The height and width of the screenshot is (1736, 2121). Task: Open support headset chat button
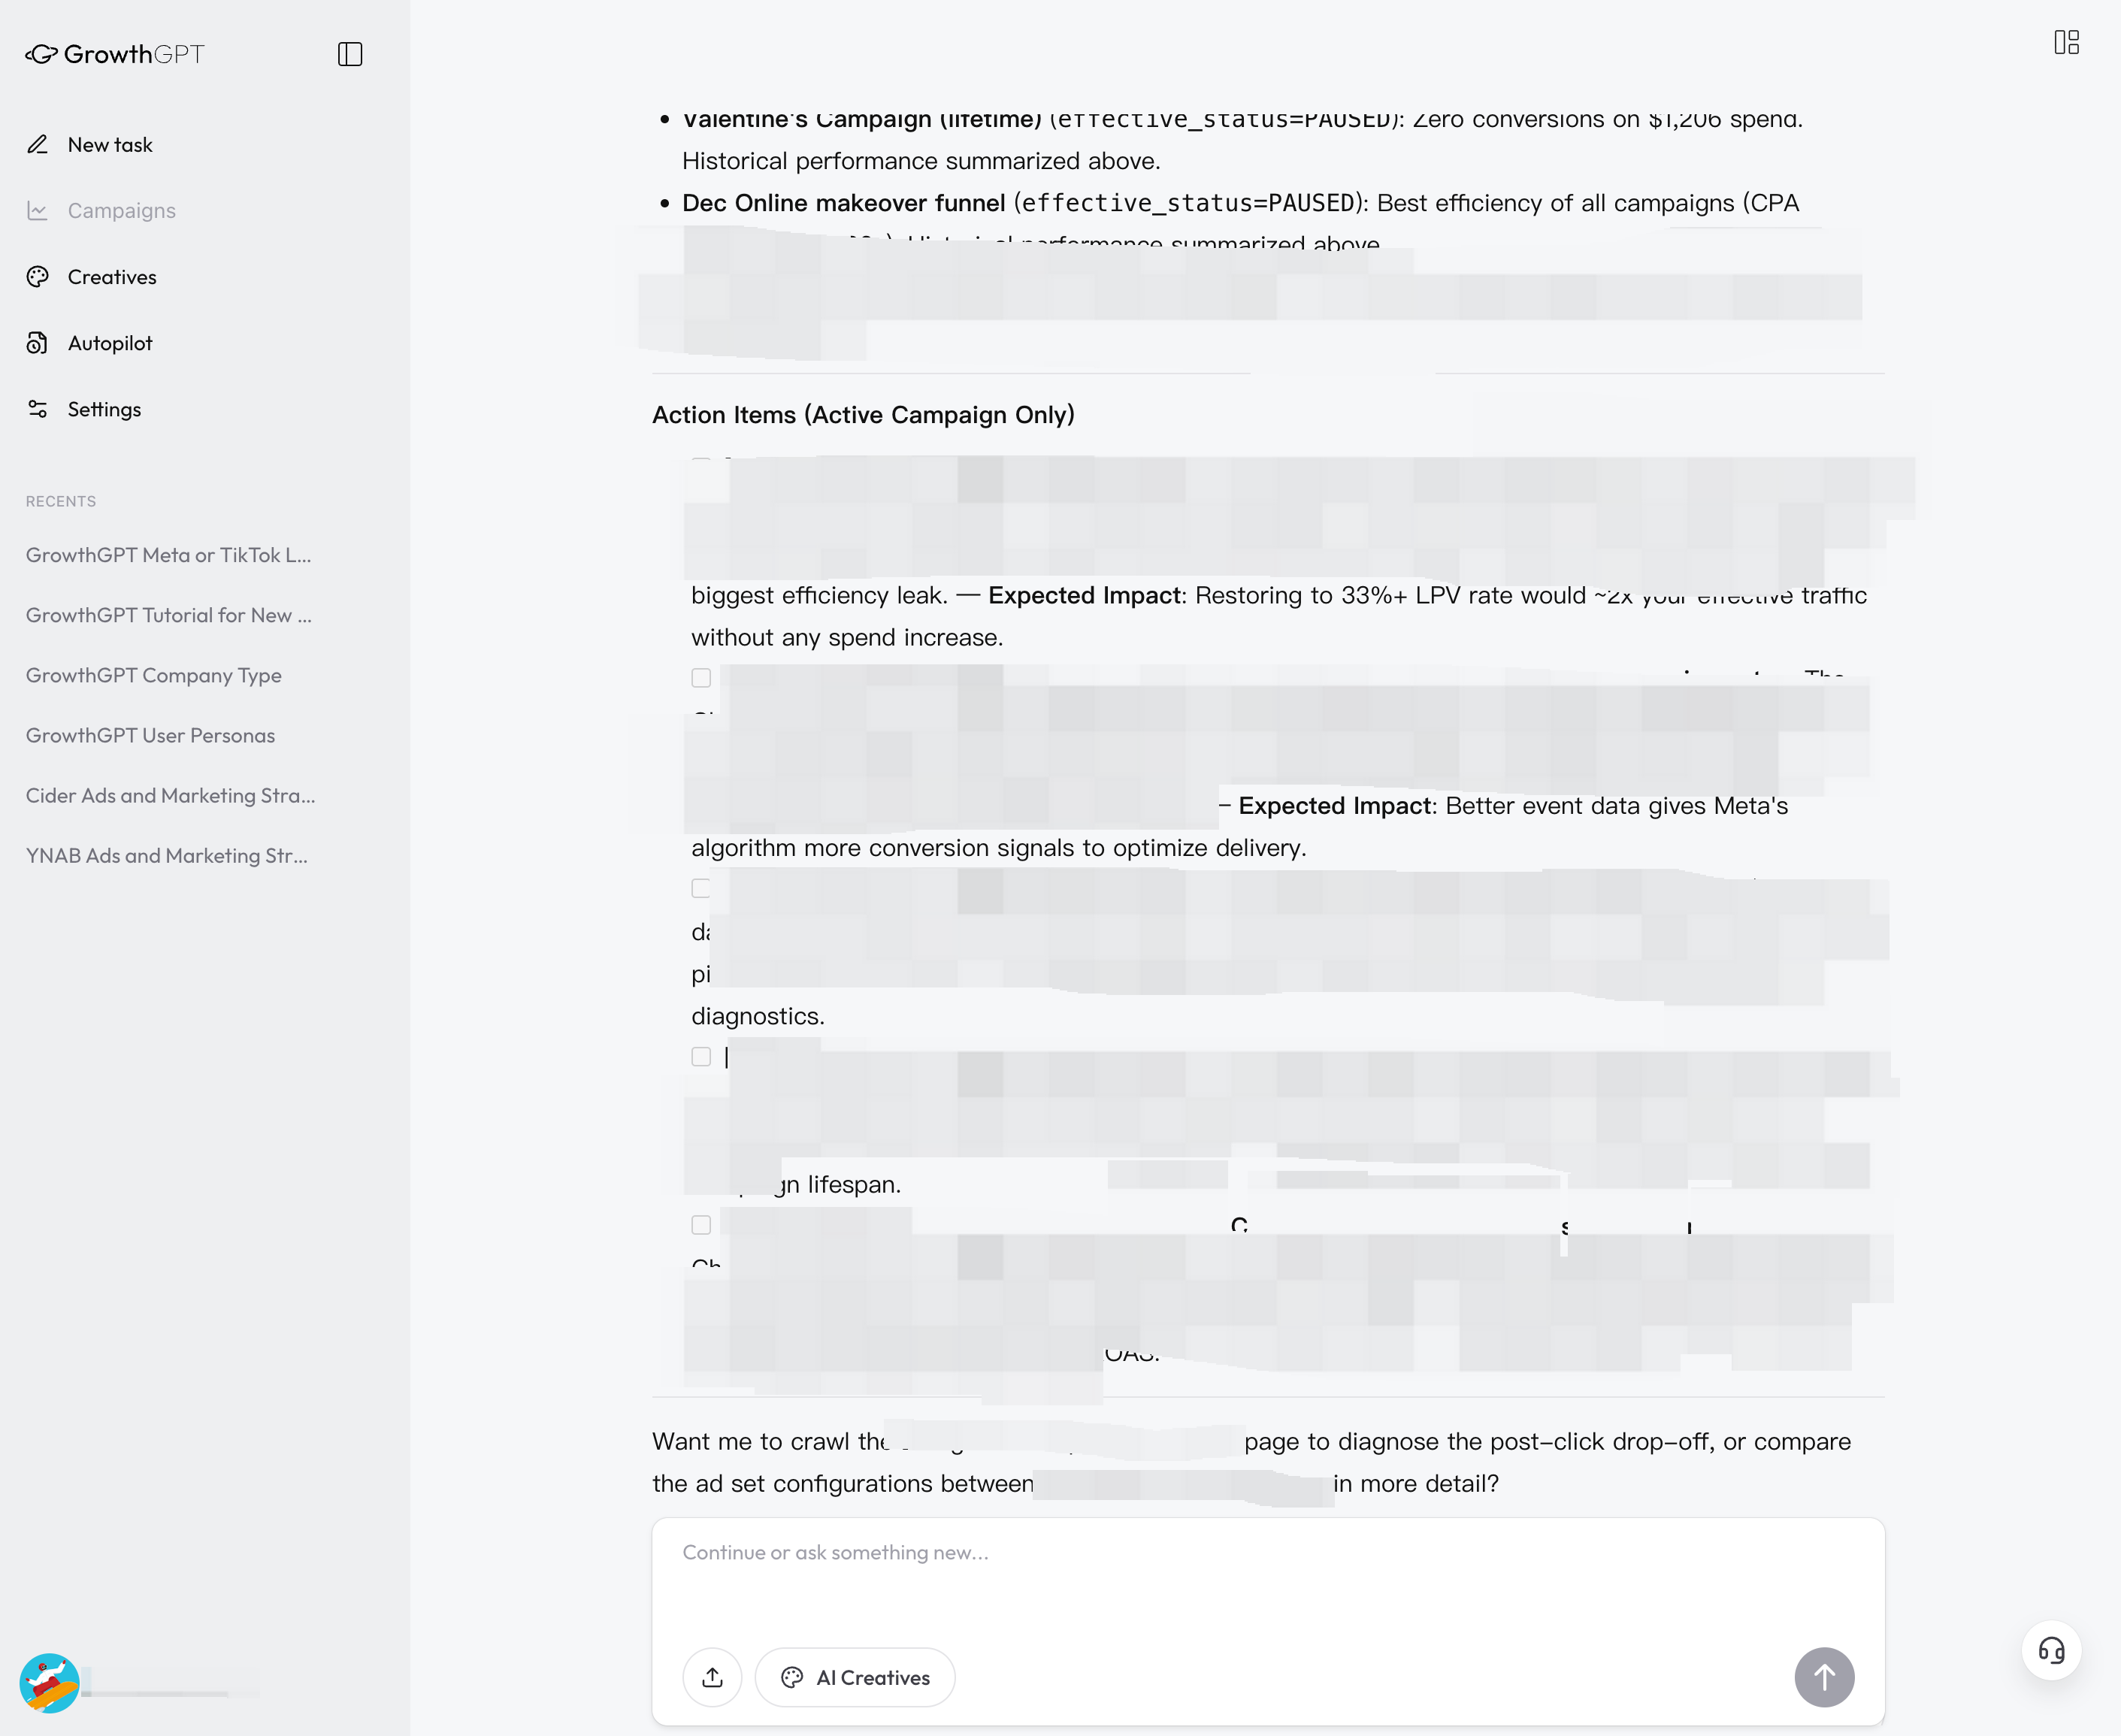point(2051,1651)
